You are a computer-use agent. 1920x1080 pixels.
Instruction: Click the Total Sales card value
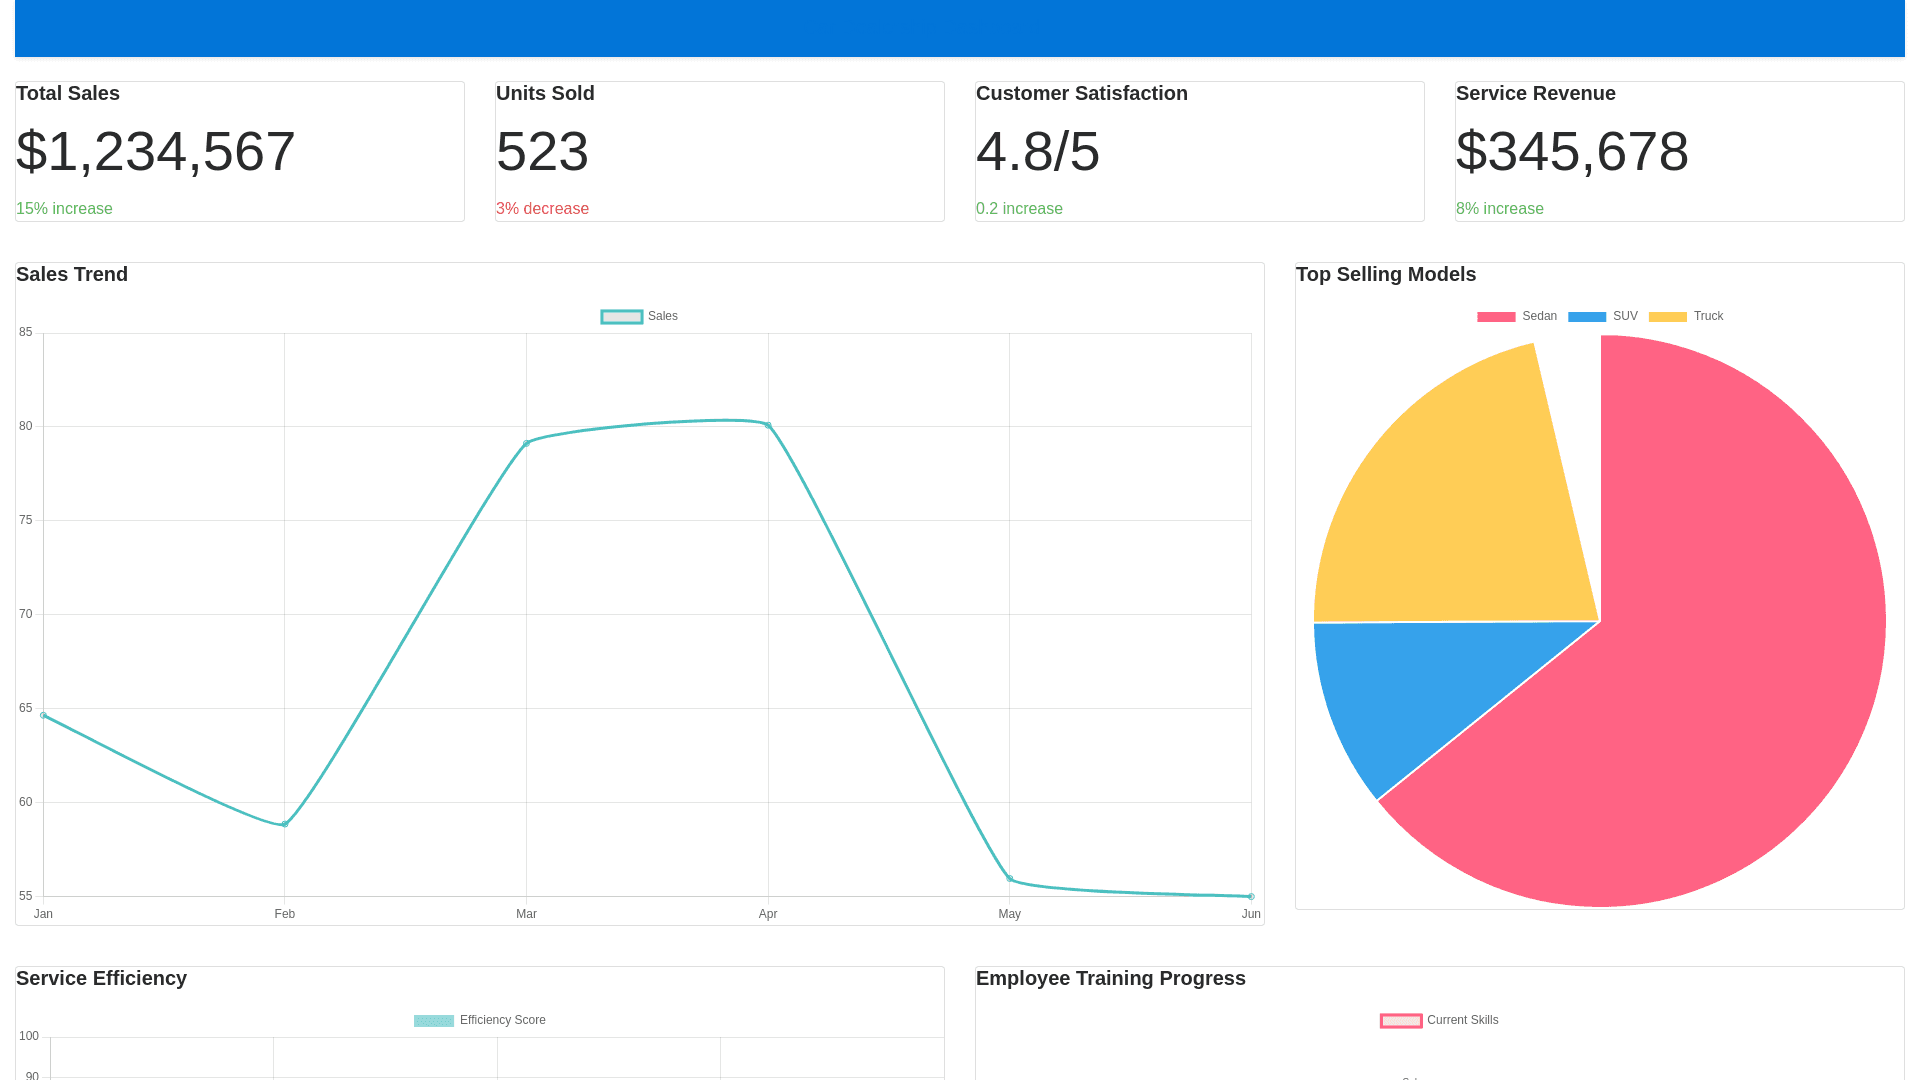coord(156,151)
